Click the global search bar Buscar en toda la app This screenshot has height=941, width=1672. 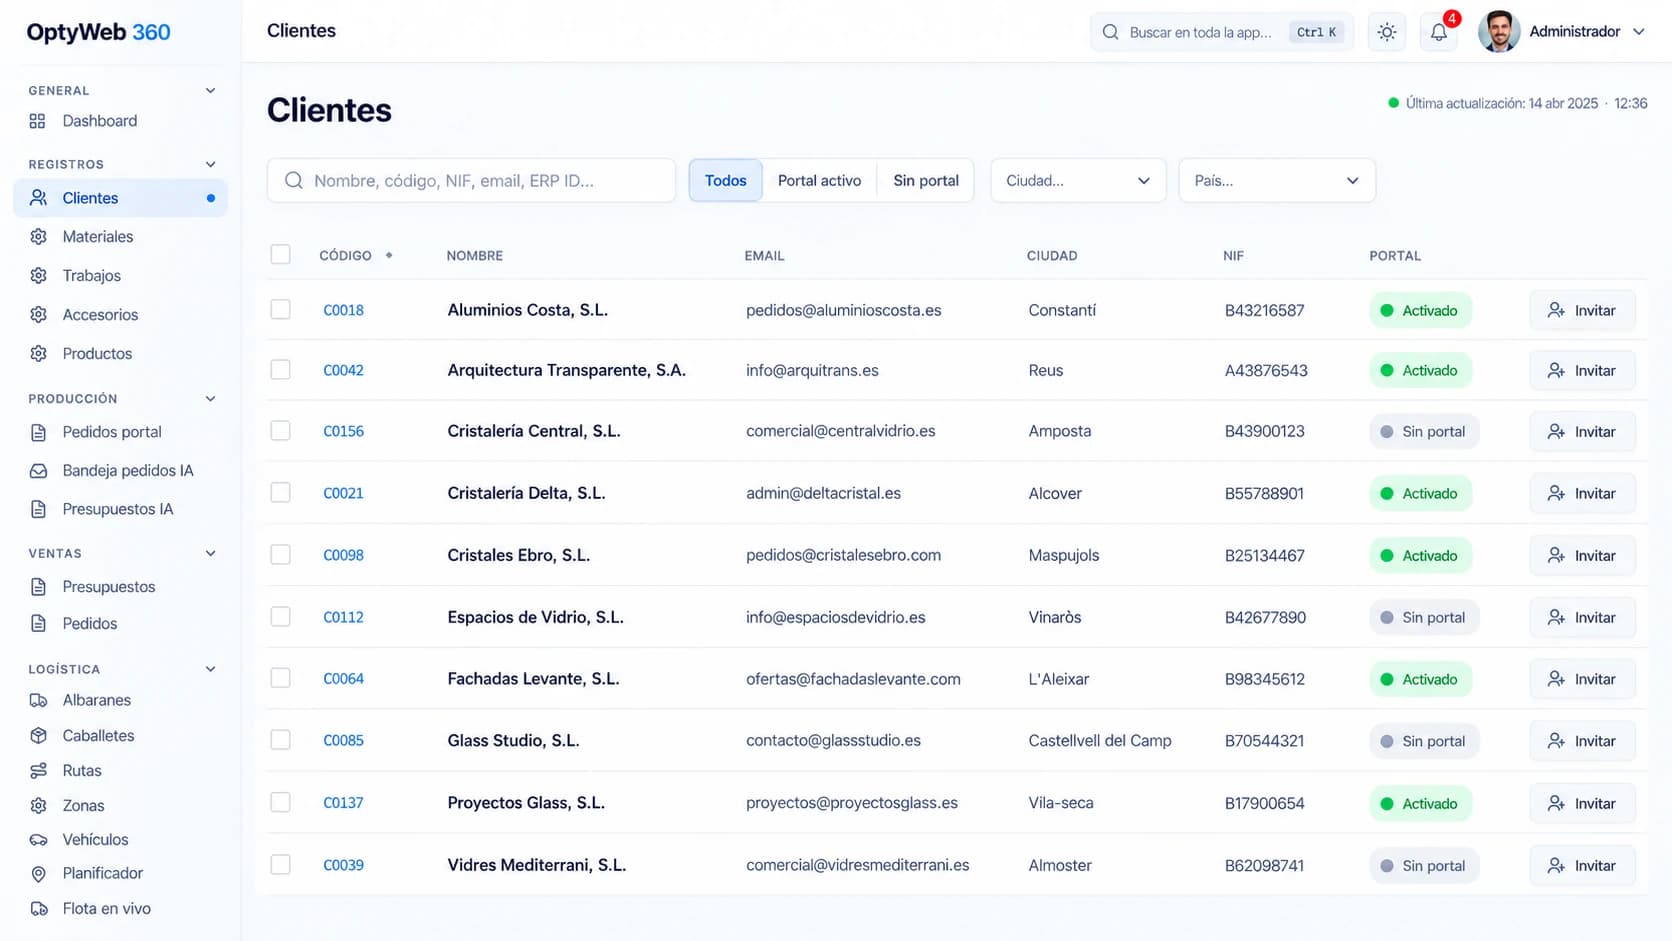pos(1221,32)
